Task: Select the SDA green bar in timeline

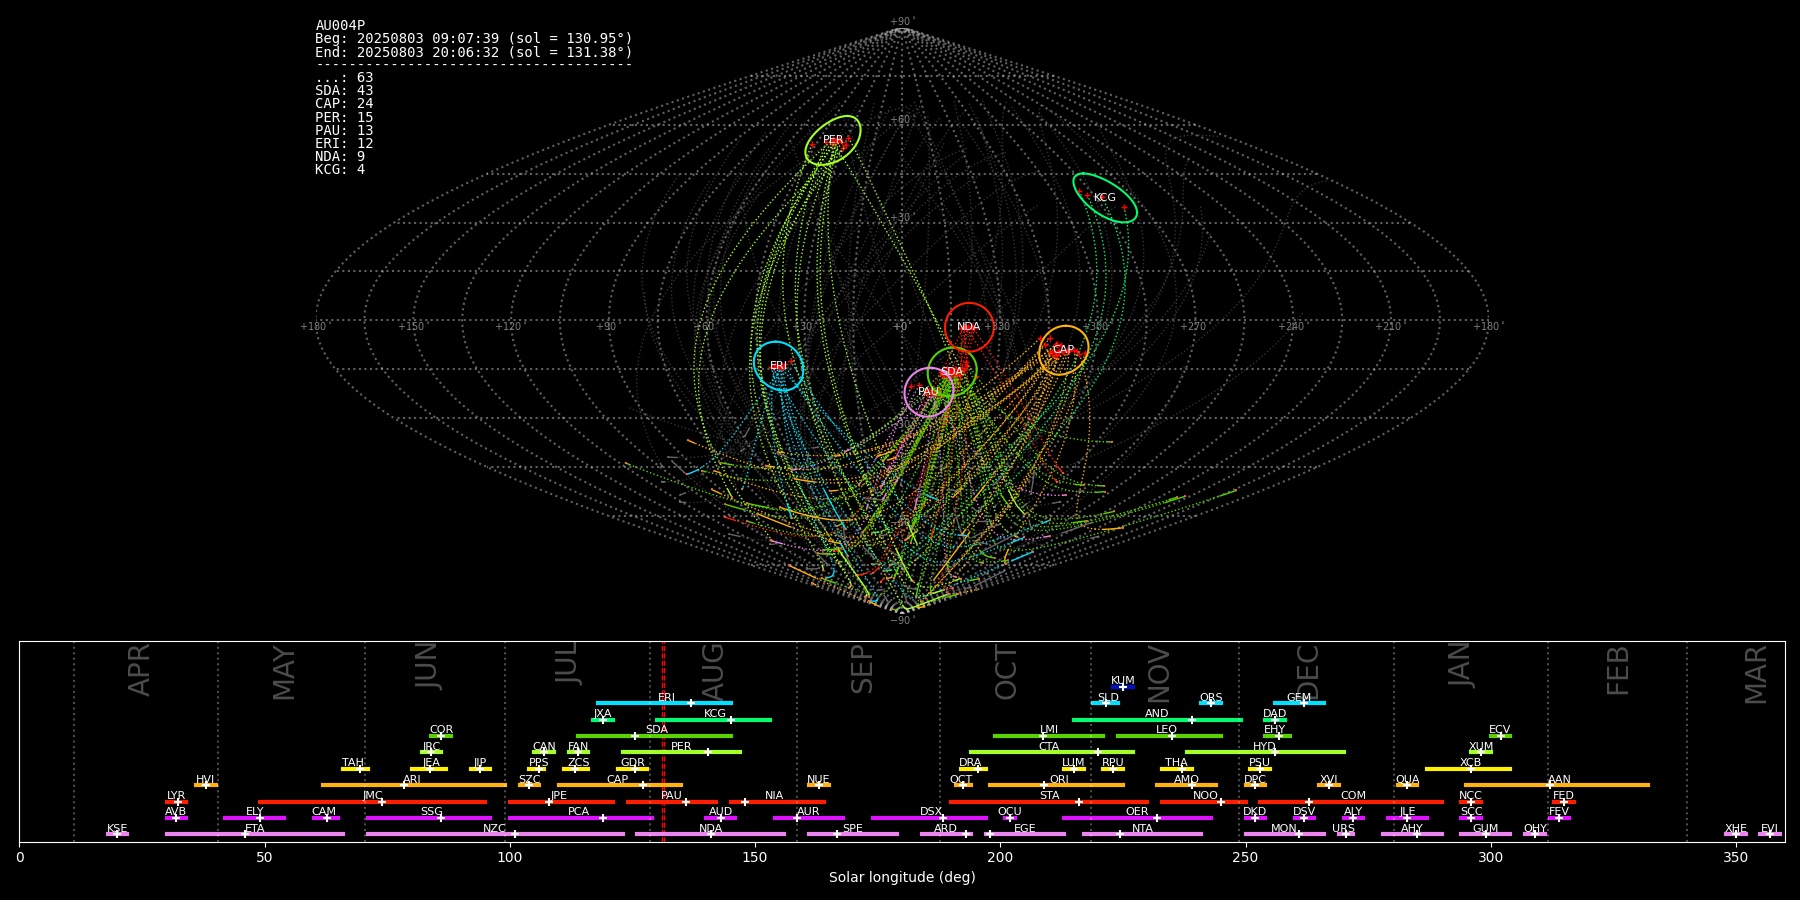Action: [x=654, y=736]
